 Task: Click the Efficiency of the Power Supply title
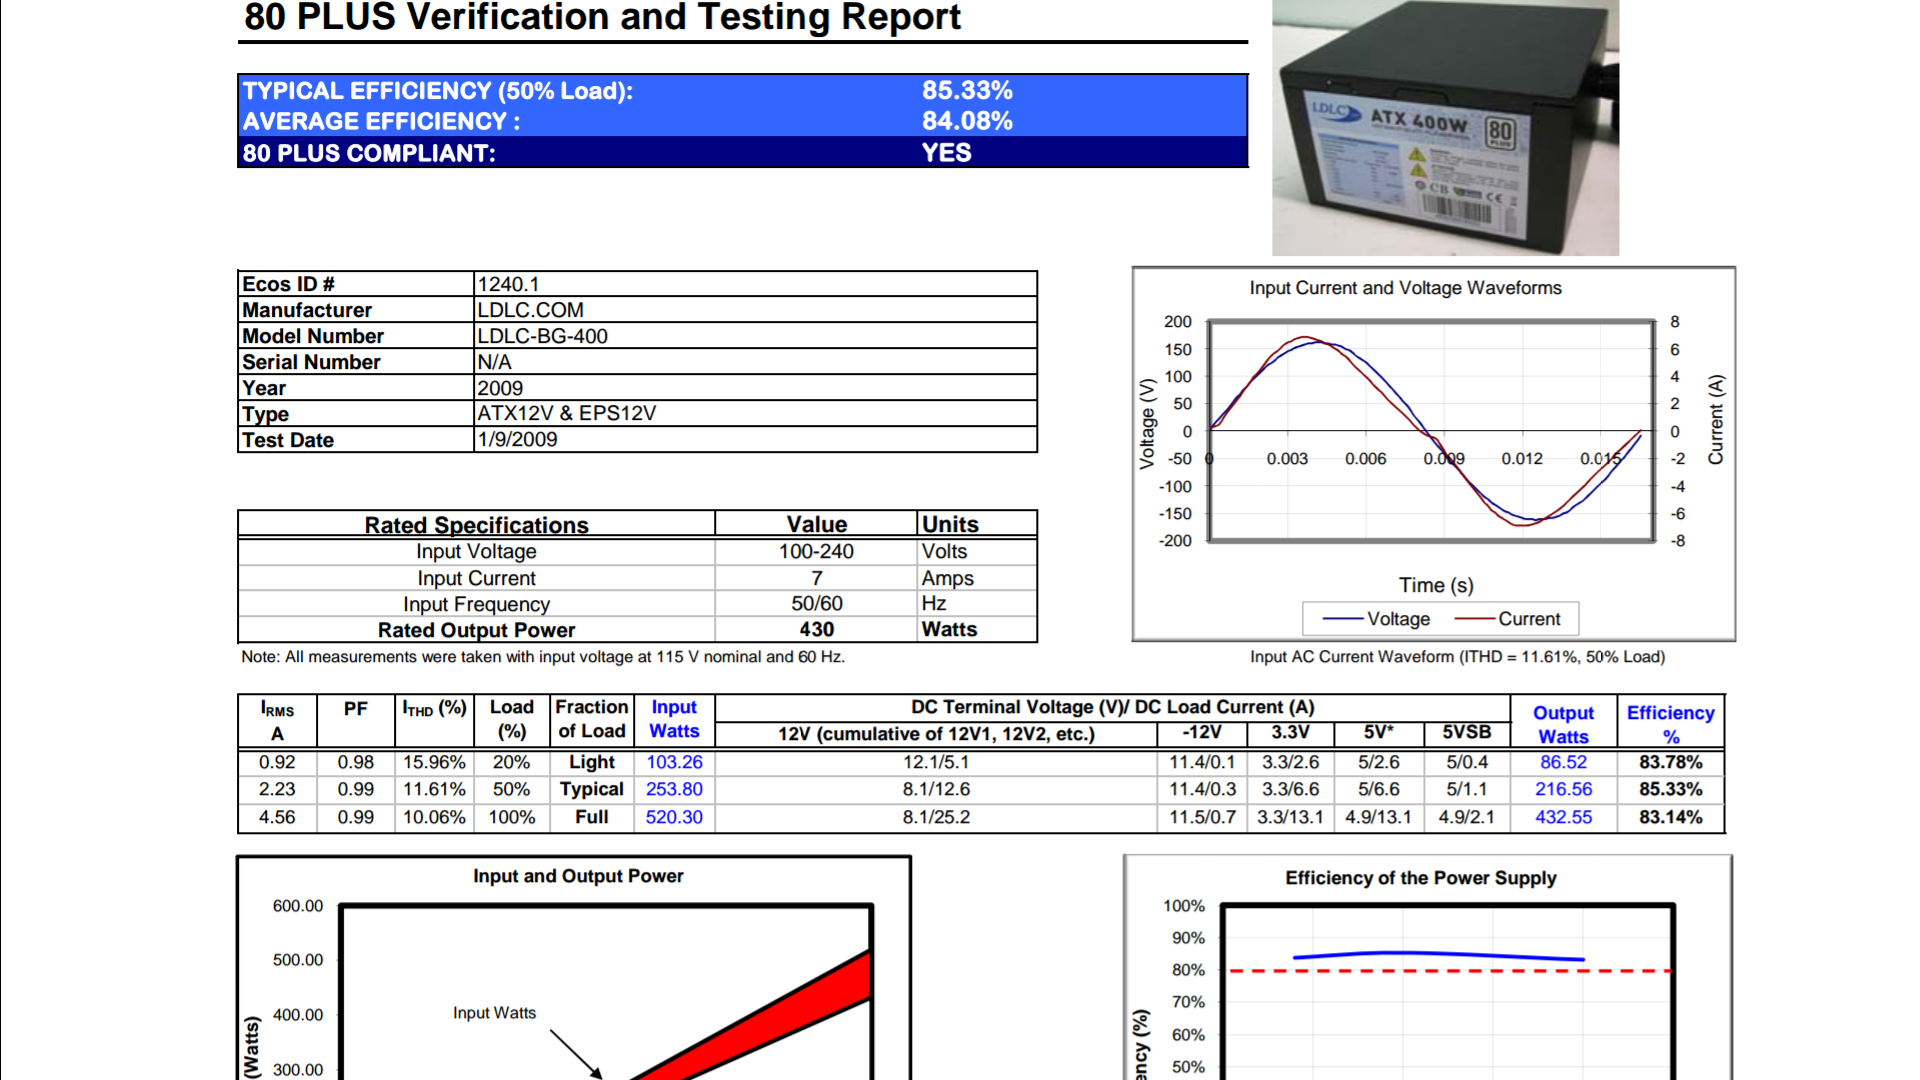tap(1420, 878)
